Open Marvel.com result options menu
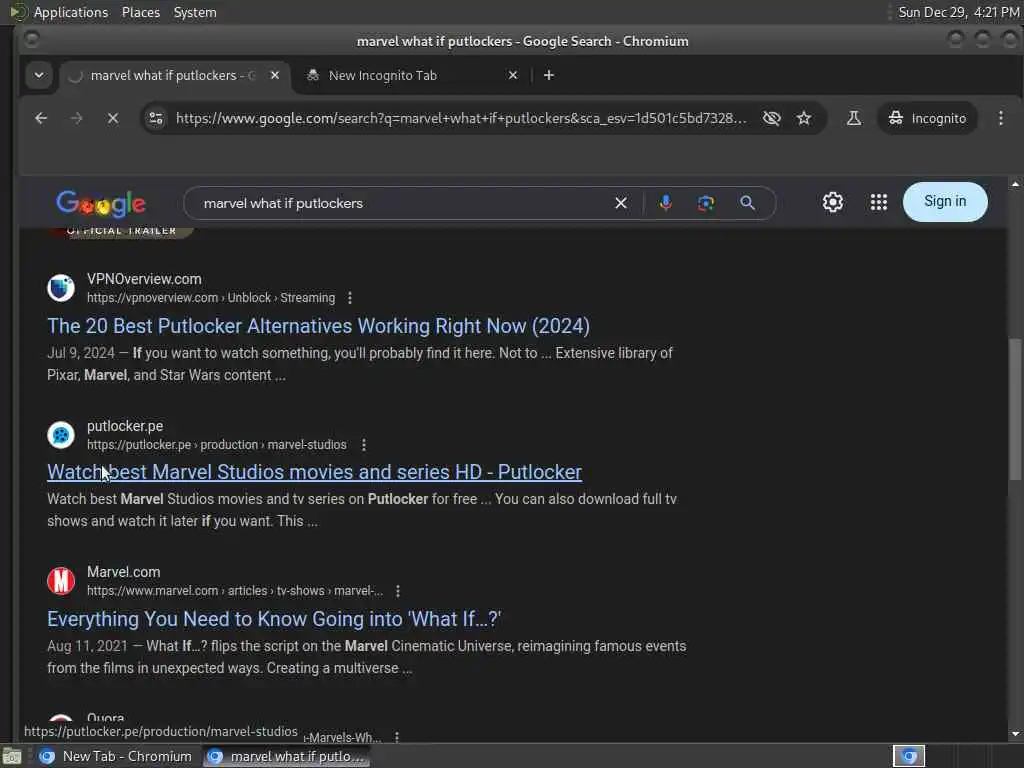Image resolution: width=1024 pixels, height=768 pixels. [x=398, y=591]
